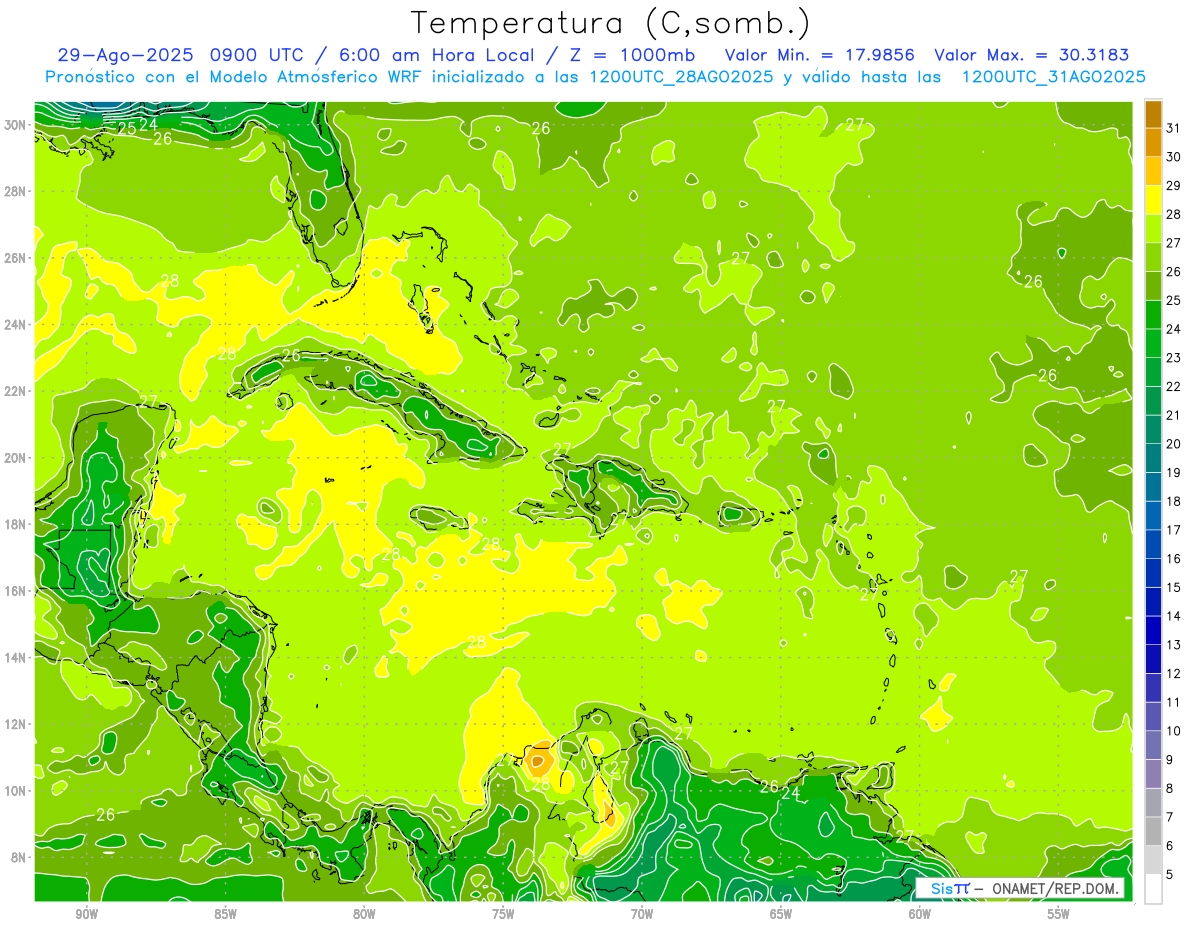1200x927 pixels.
Task: Click the '28N' latitude axis label
Action: pyautogui.click(x=15, y=191)
